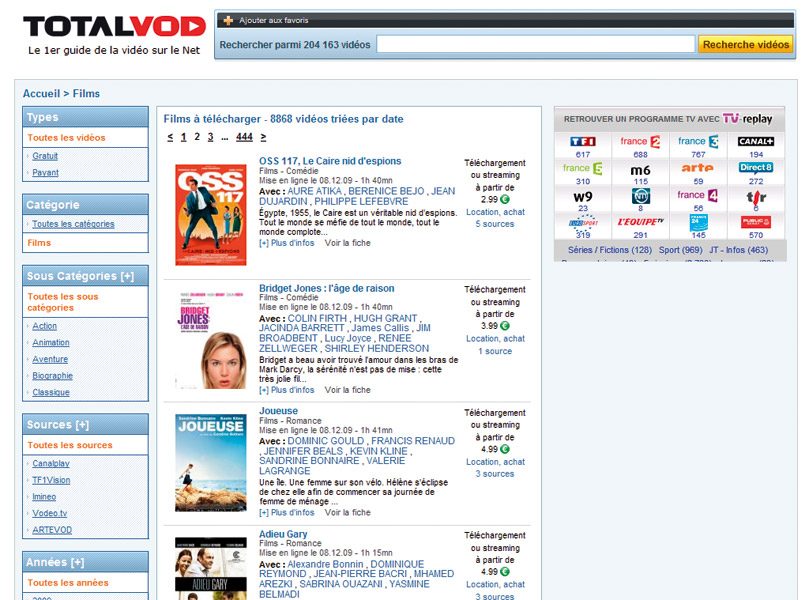Click the Recherche vidéos button
Viewport: 809px width, 600px height.
(746, 44)
